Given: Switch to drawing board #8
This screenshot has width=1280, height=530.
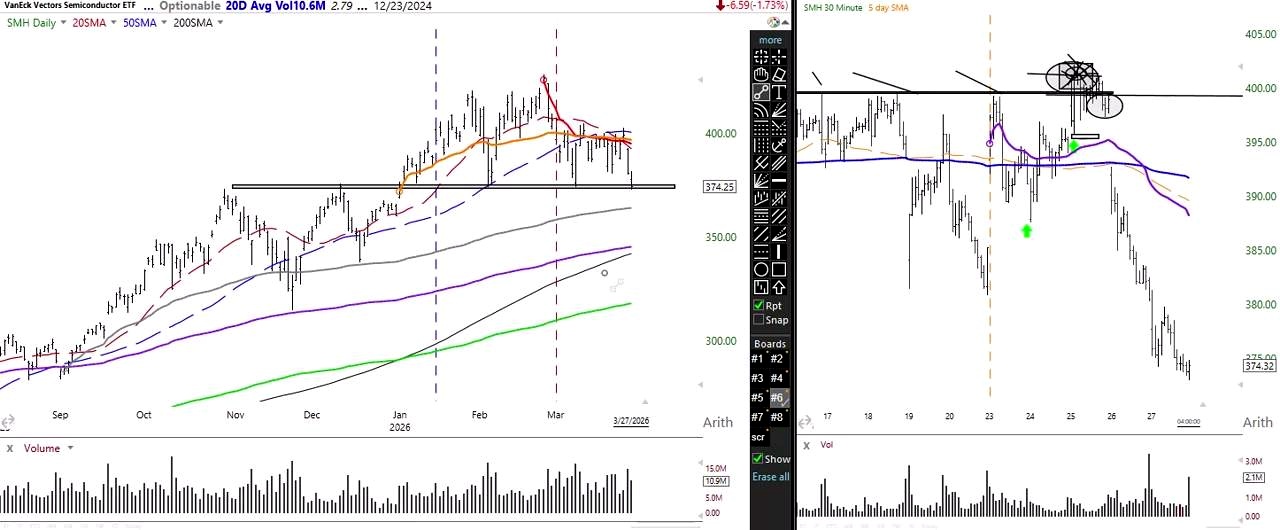Looking at the screenshot, I should [777, 416].
